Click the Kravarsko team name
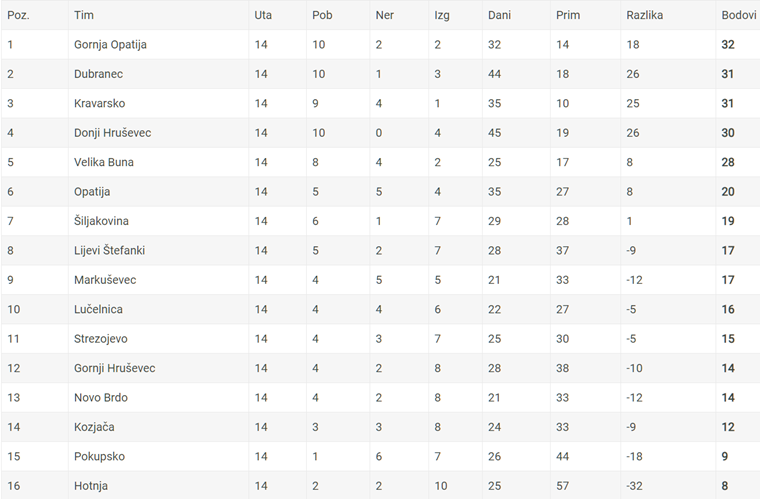 click(99, 104)
